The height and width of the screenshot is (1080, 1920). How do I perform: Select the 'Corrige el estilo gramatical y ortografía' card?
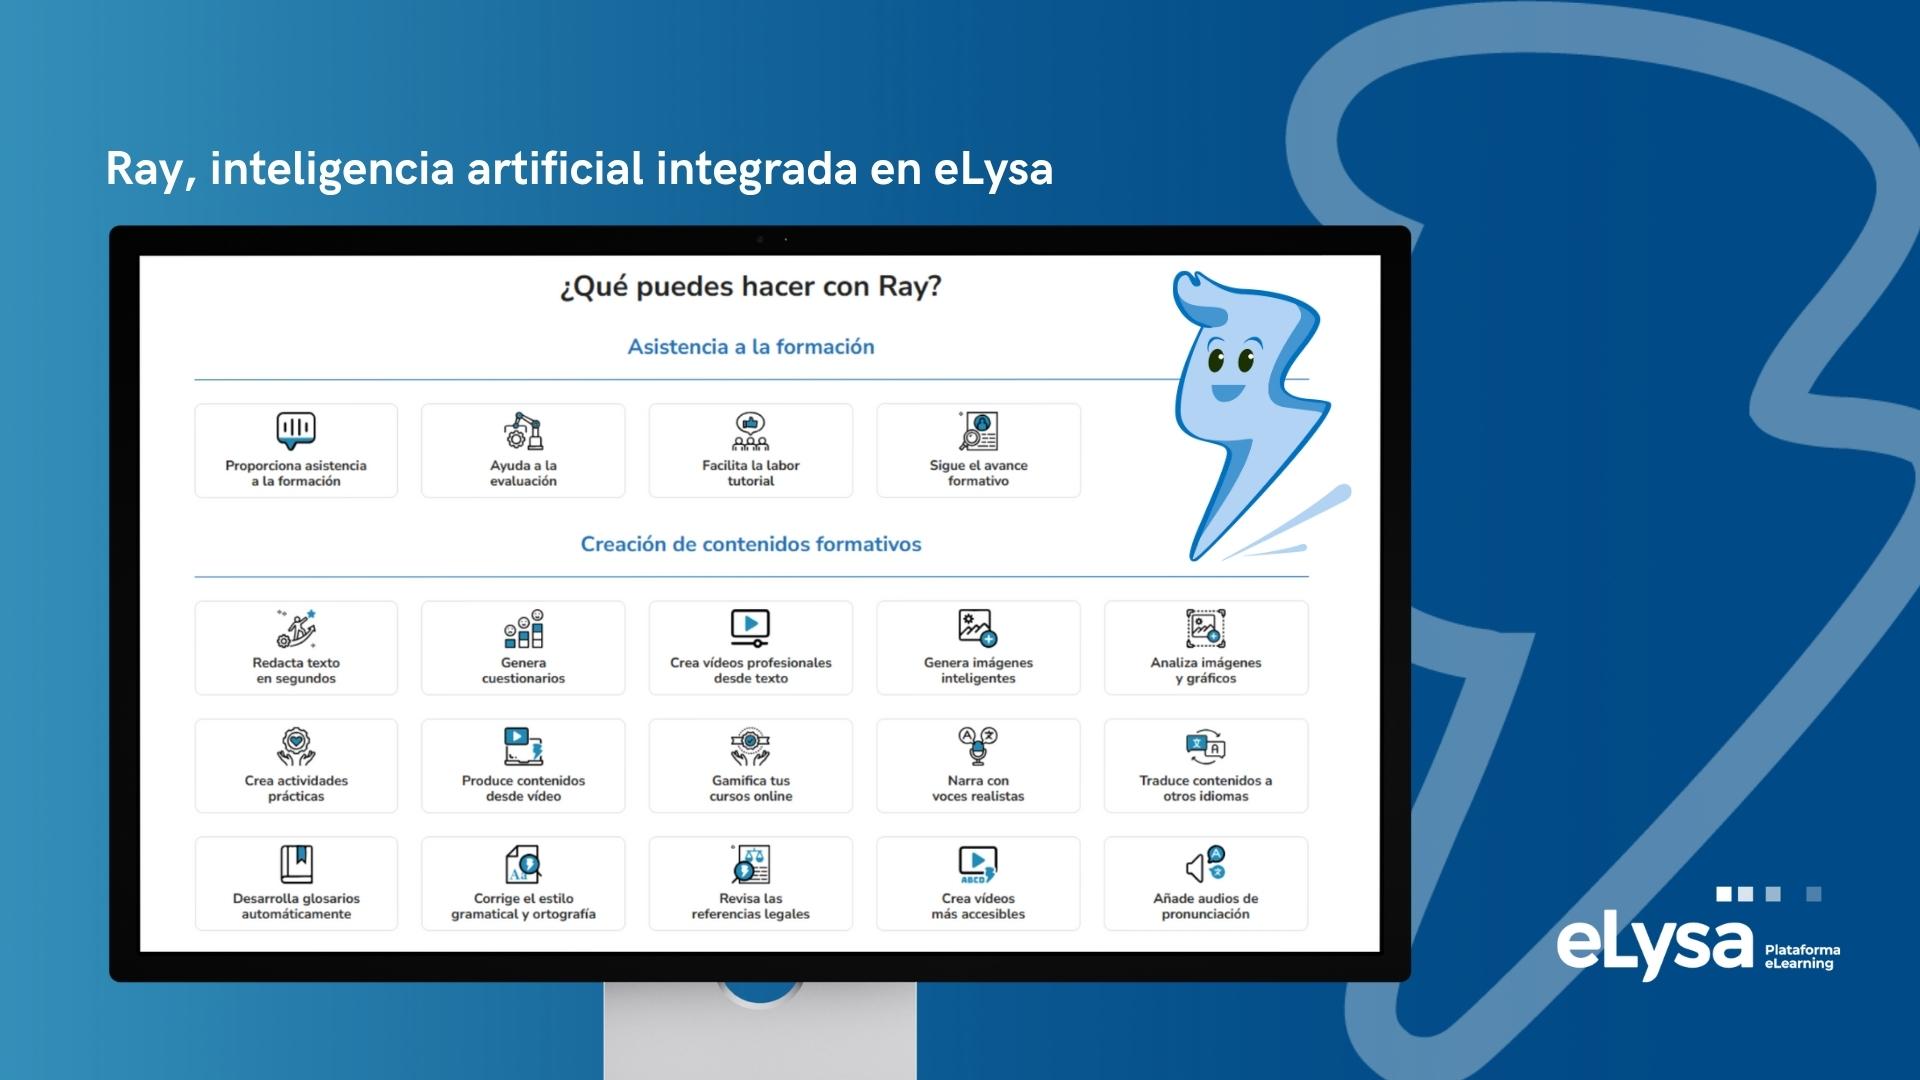click(x=523, y=884)
